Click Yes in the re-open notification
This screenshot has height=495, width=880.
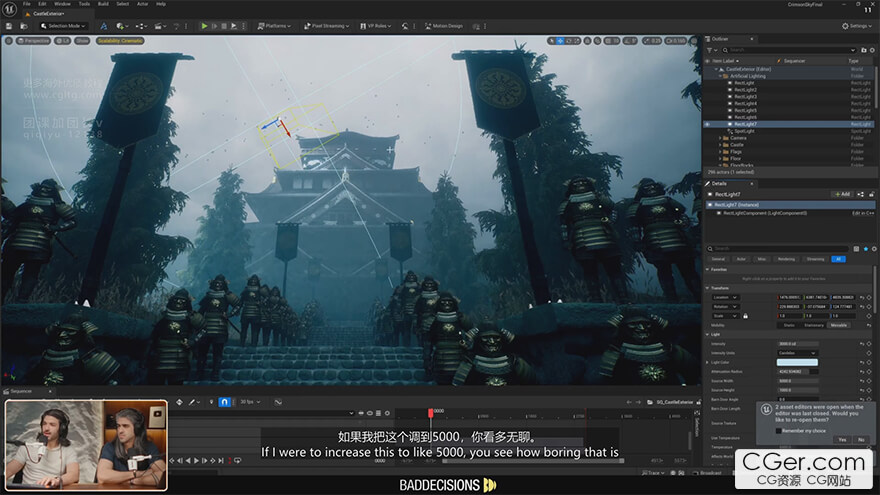click(842, 439)
